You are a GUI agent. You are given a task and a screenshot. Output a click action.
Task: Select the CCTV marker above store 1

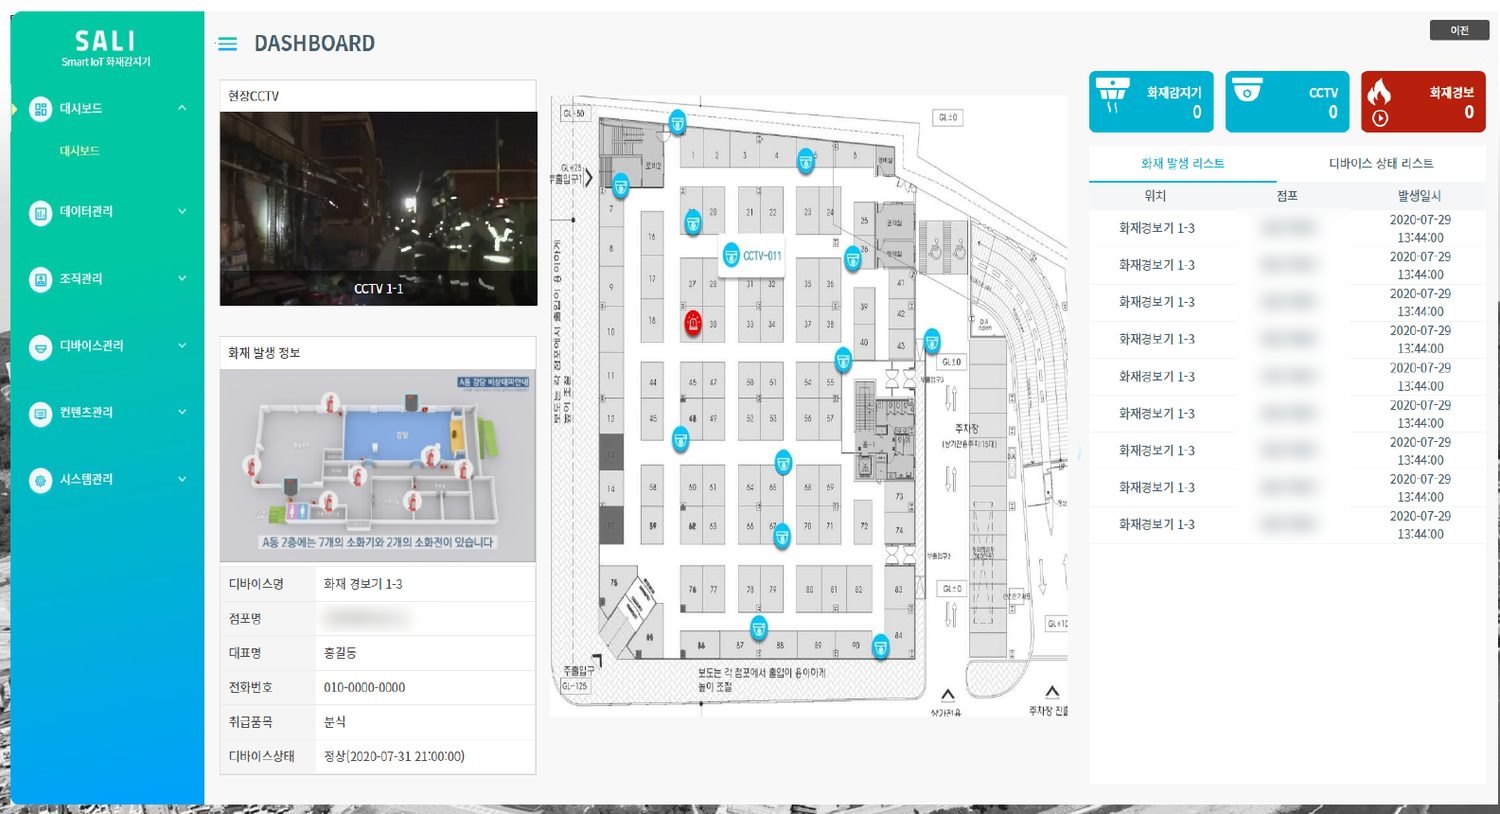click(678, 122)
